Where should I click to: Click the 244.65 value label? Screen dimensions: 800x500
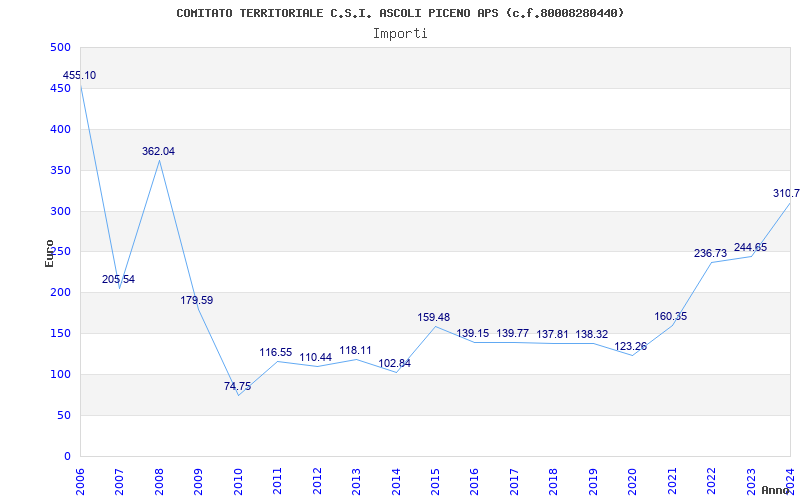750,247
